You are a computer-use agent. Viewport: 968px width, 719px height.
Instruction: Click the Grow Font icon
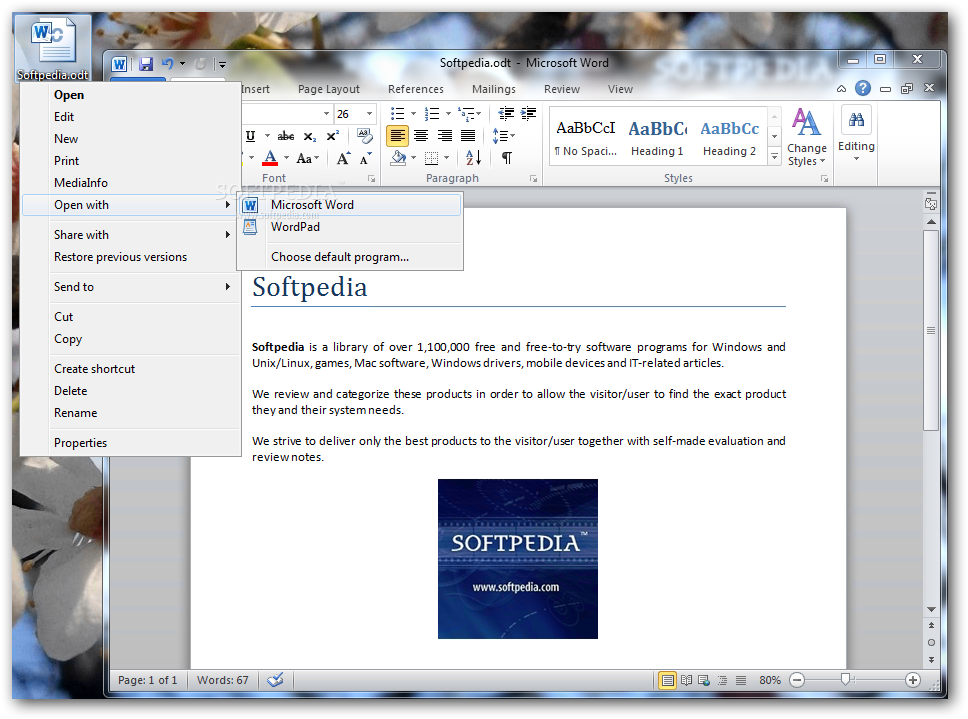tap(343, 158)
